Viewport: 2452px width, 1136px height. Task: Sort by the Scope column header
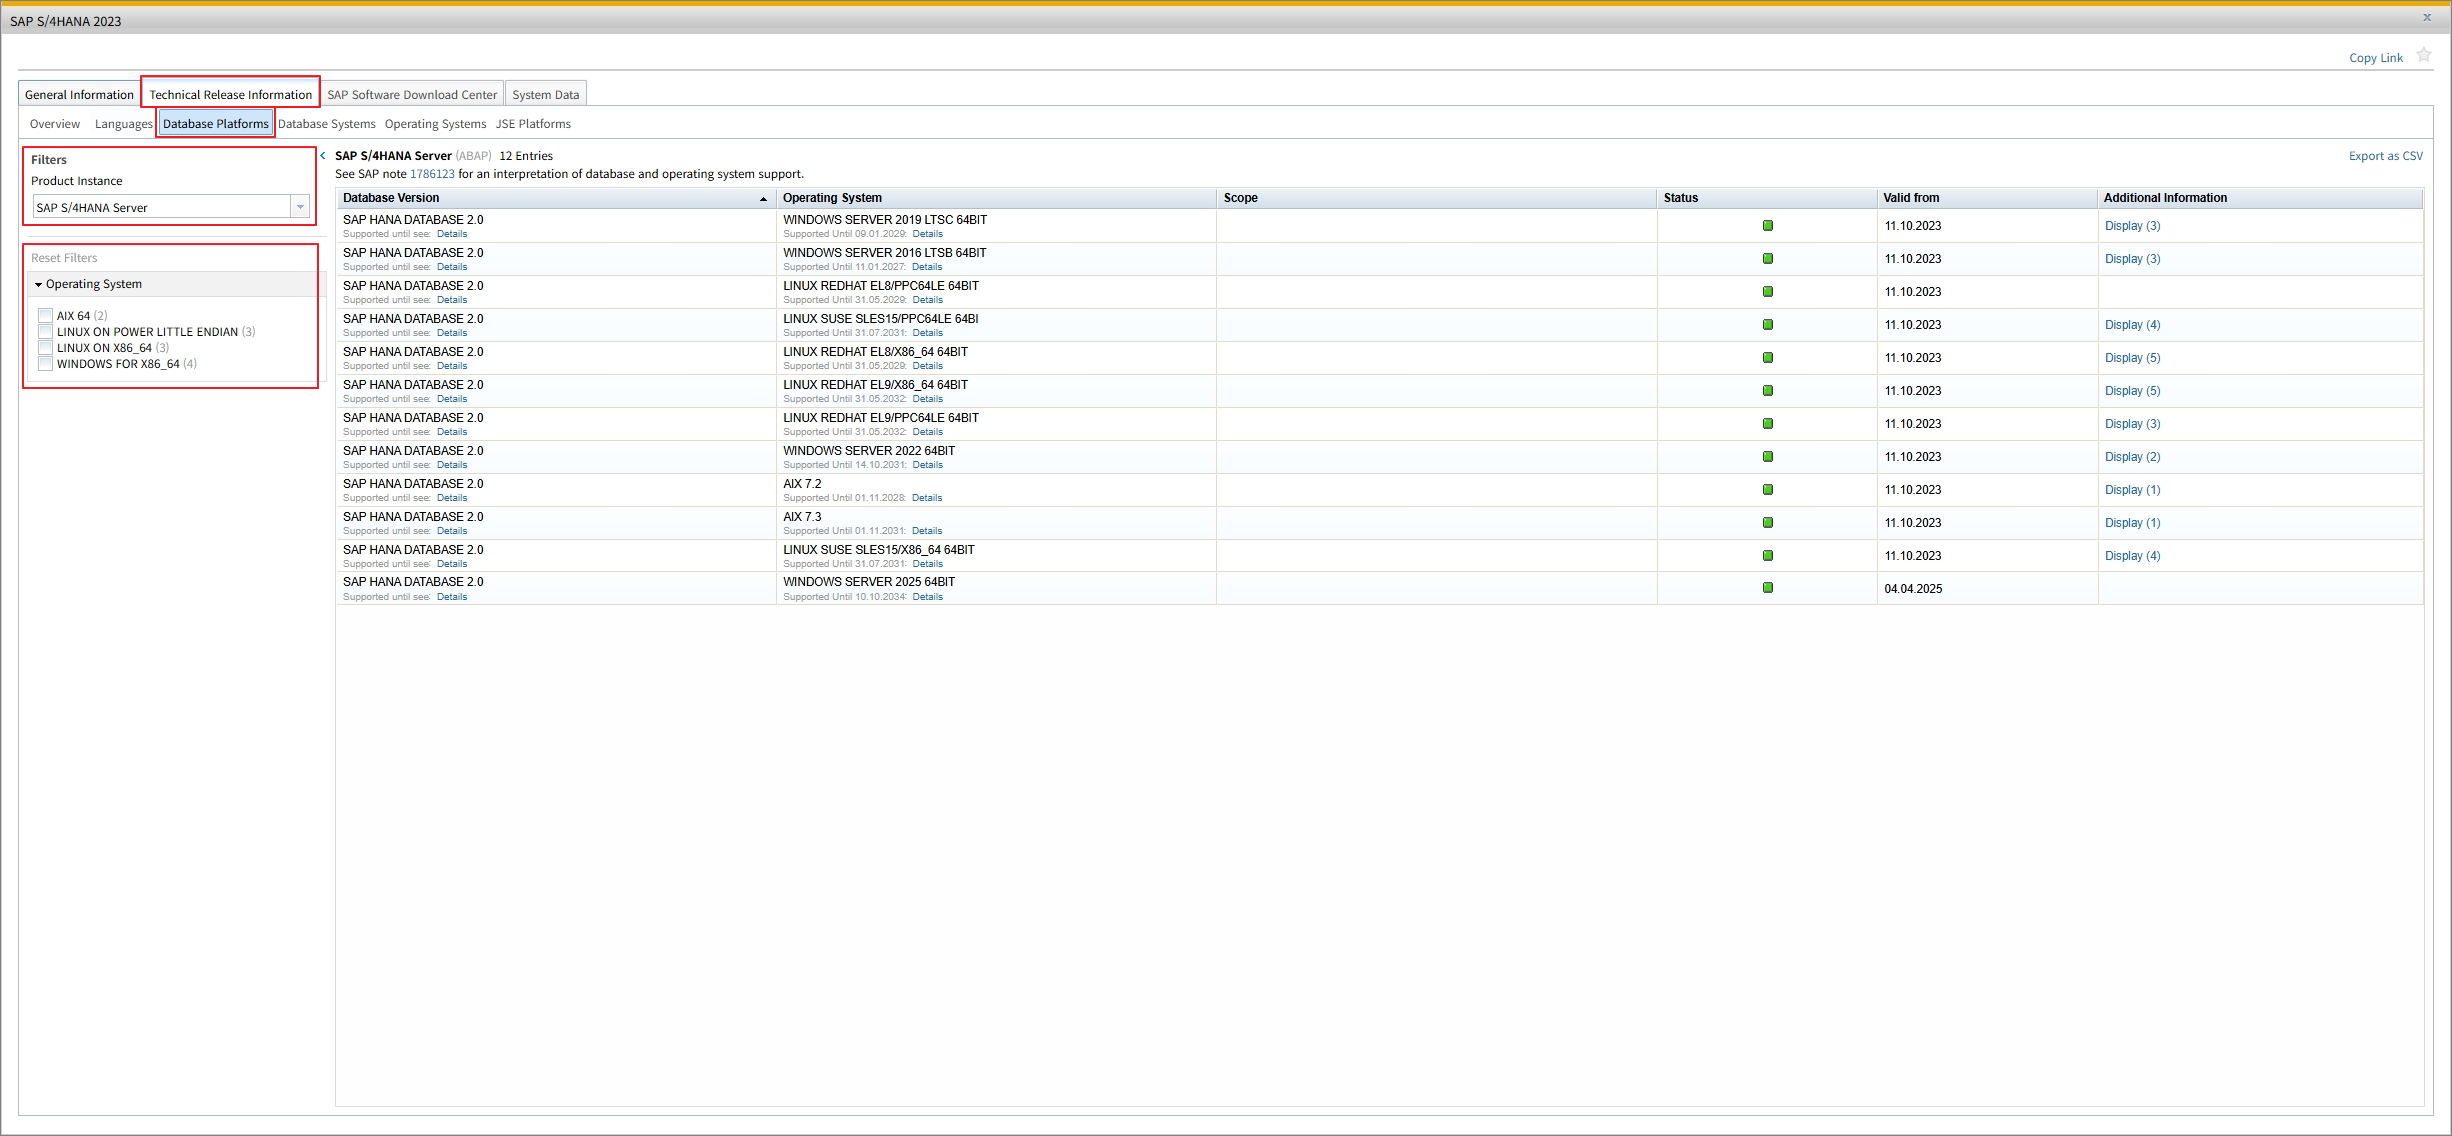tap(1436, 198)
